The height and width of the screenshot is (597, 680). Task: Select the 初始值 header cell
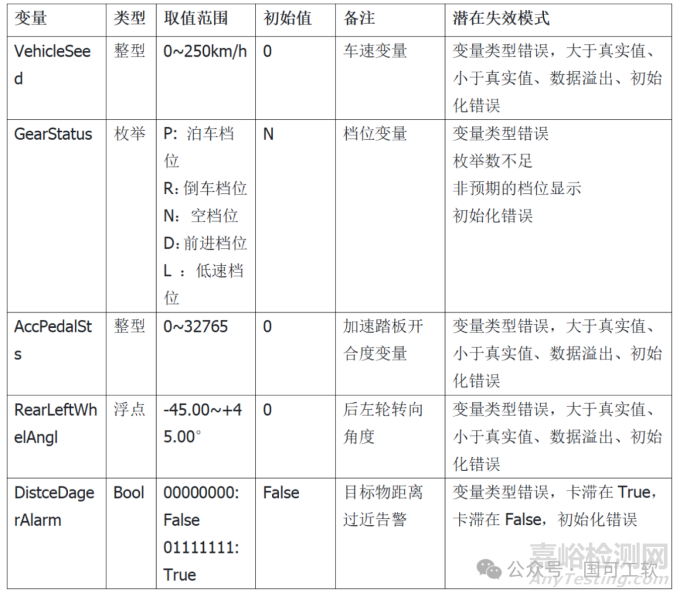coord(286,19)
